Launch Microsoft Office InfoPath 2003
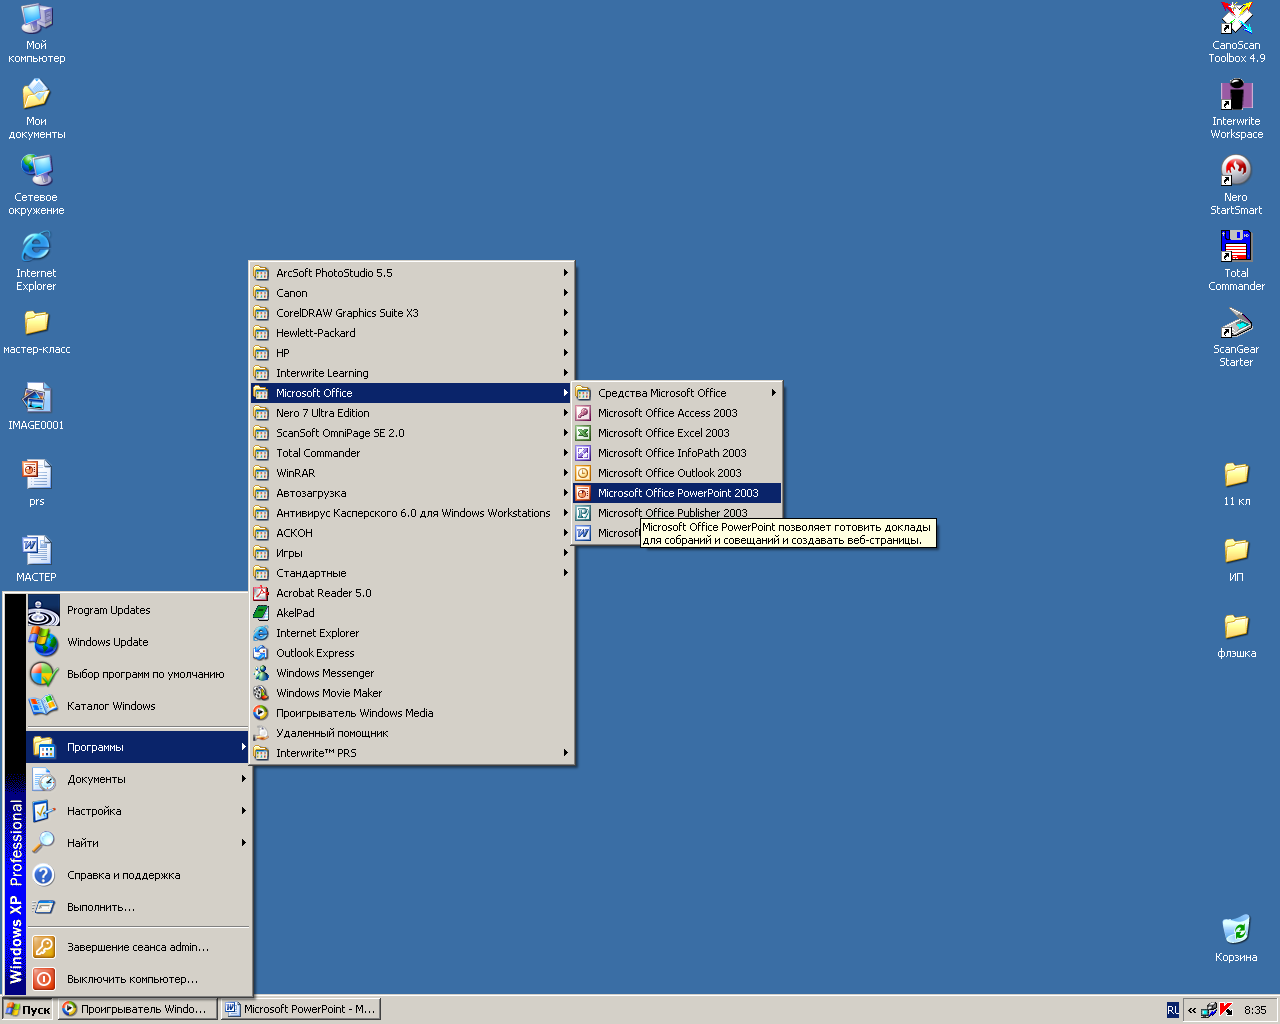 pyautogui.click(x=676, y=453)
